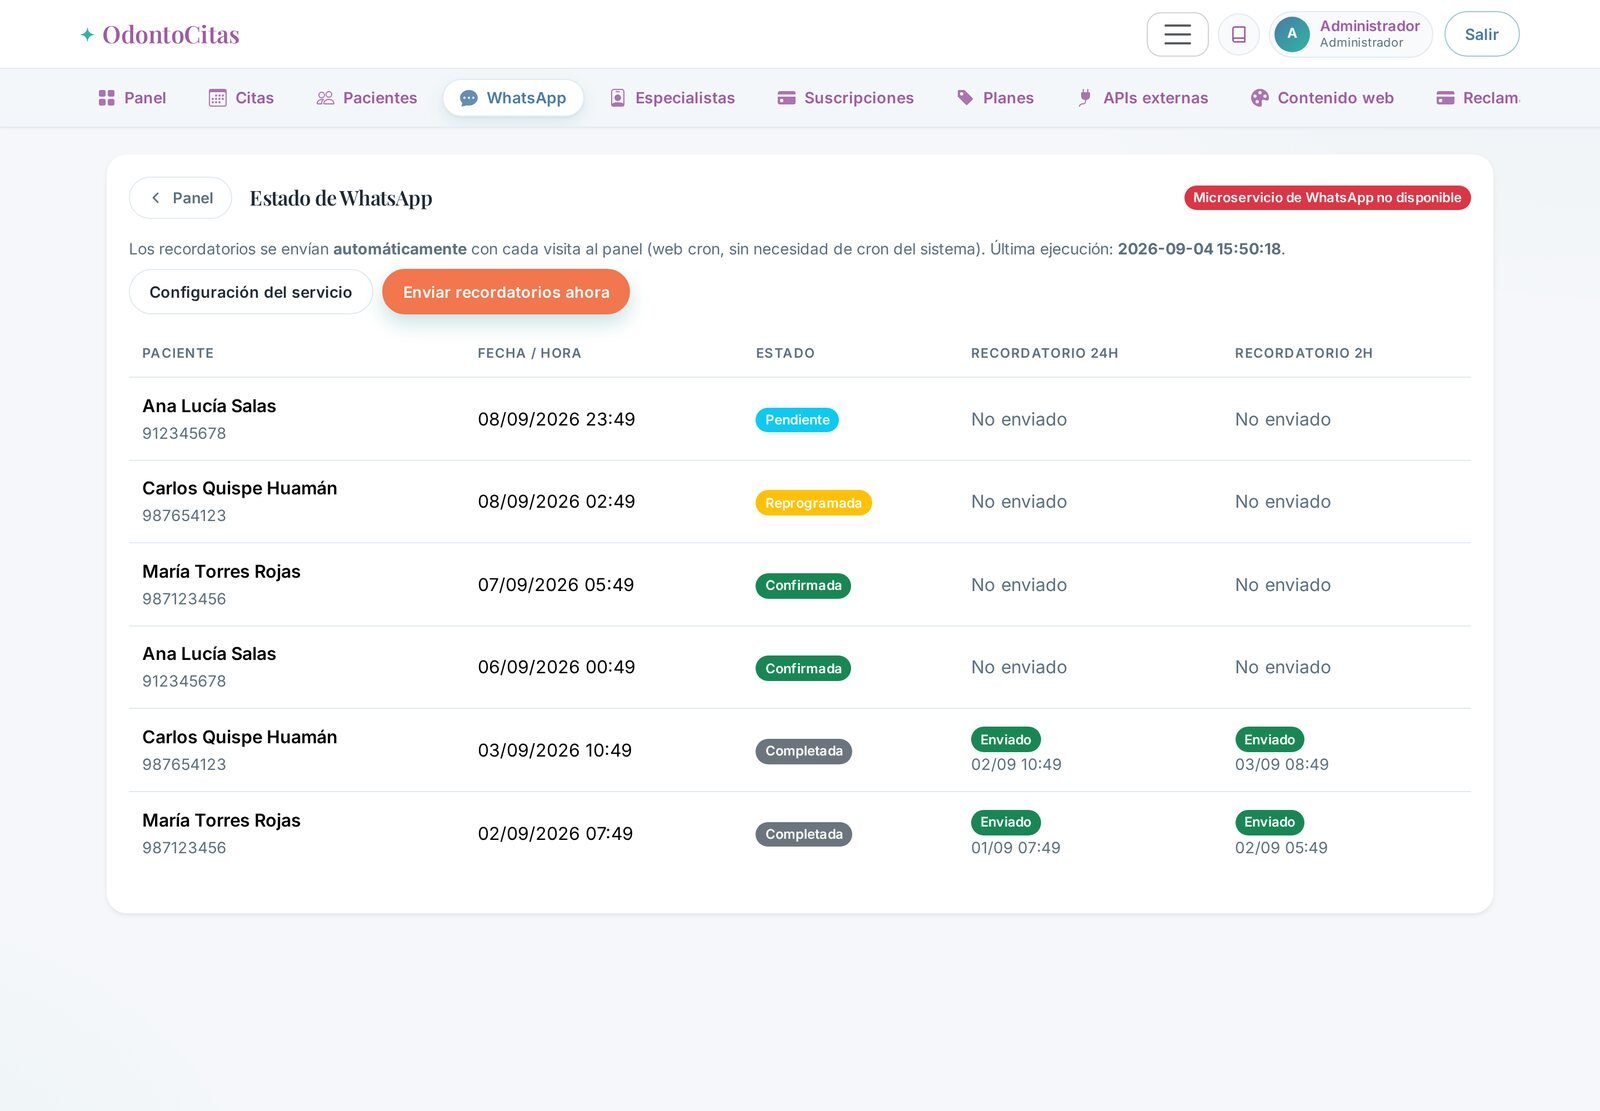The height and width of the screenshot is (1111, 1600).
Task: Click the date 08/09/2026 23:49
Action: click(x=557, y=419)
